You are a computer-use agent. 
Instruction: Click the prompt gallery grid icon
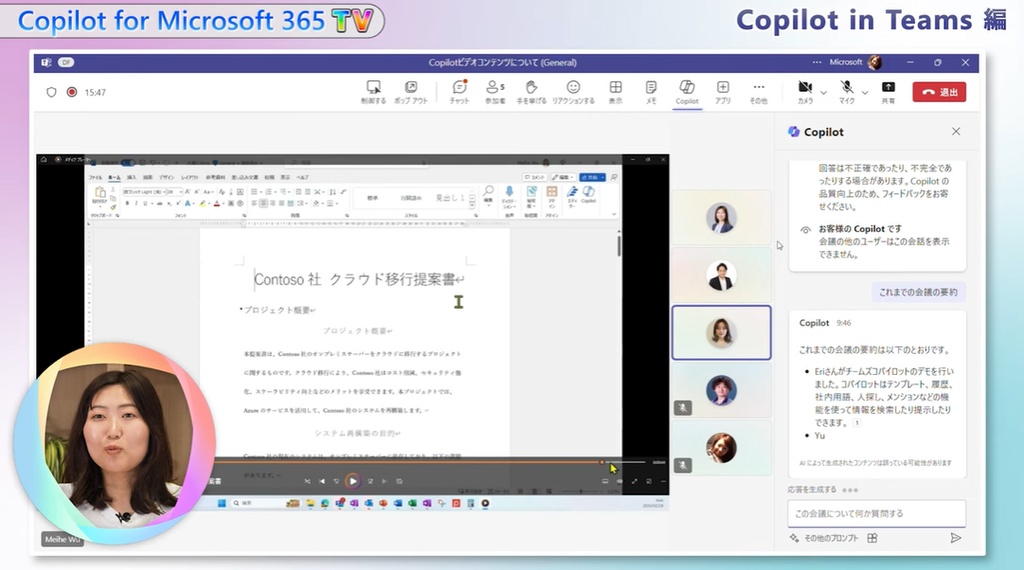tap(872, 538)
